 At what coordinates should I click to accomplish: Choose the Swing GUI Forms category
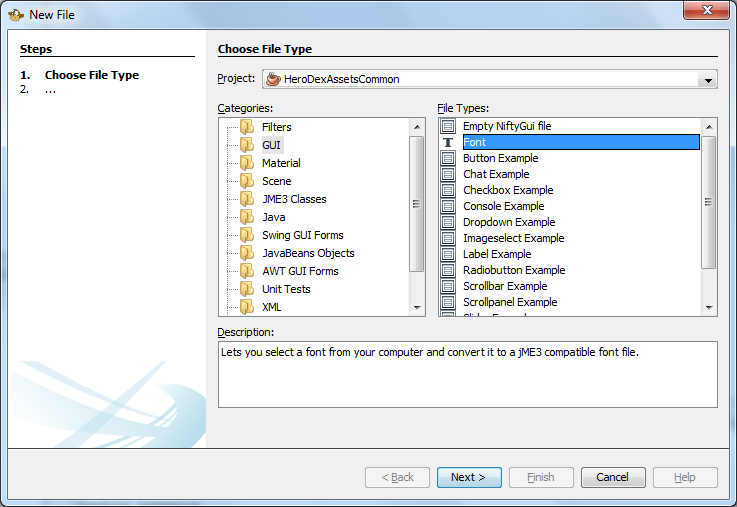(302, 235)
